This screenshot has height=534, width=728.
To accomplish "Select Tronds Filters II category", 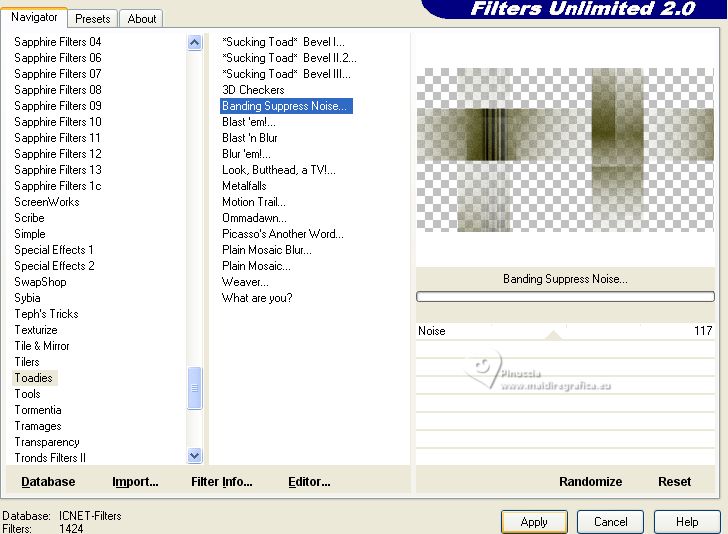I will [50, 458].
